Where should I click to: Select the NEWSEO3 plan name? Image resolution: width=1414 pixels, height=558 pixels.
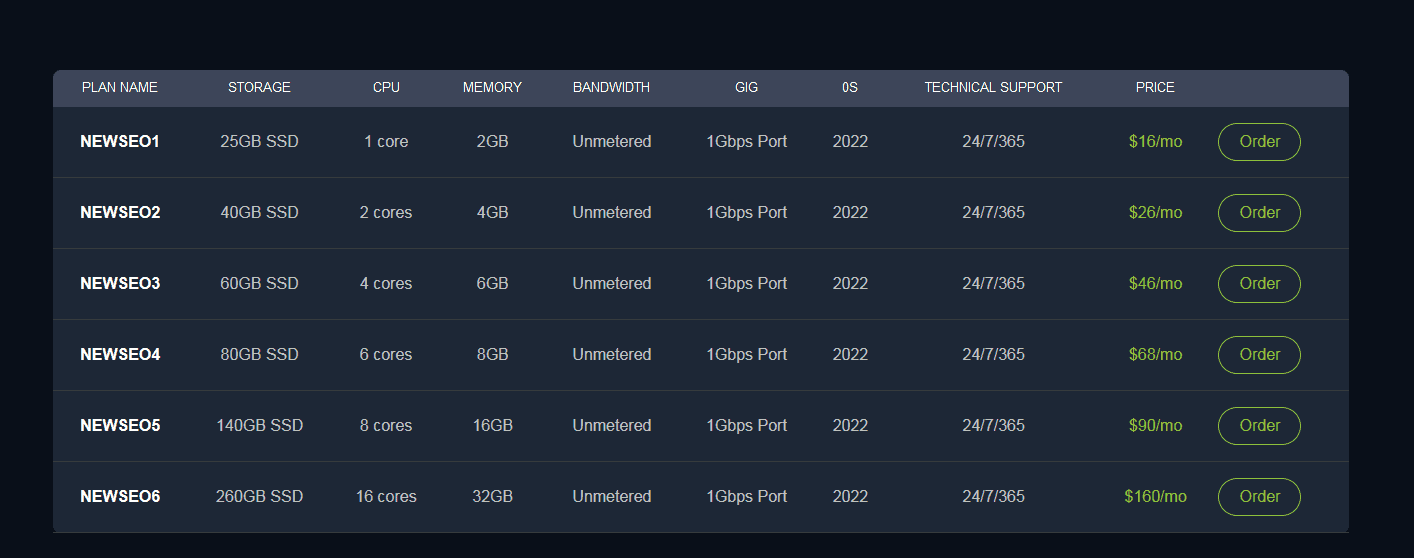coord(120,284)
